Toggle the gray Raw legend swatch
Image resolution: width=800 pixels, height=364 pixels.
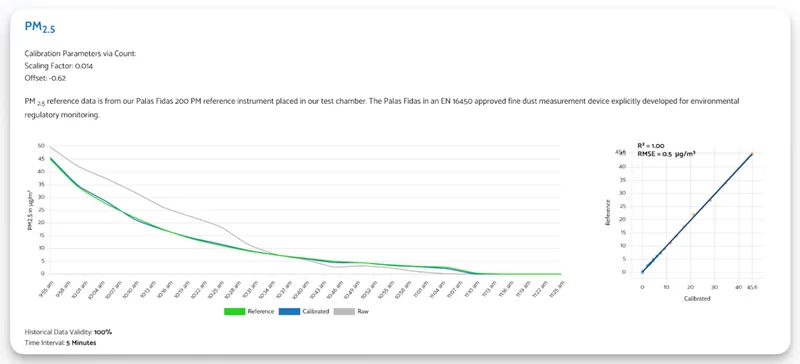point(343,311)
